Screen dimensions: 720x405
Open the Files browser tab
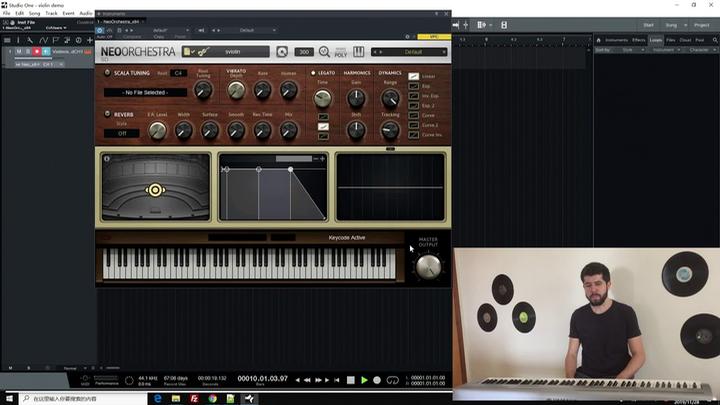click(671, 40)
